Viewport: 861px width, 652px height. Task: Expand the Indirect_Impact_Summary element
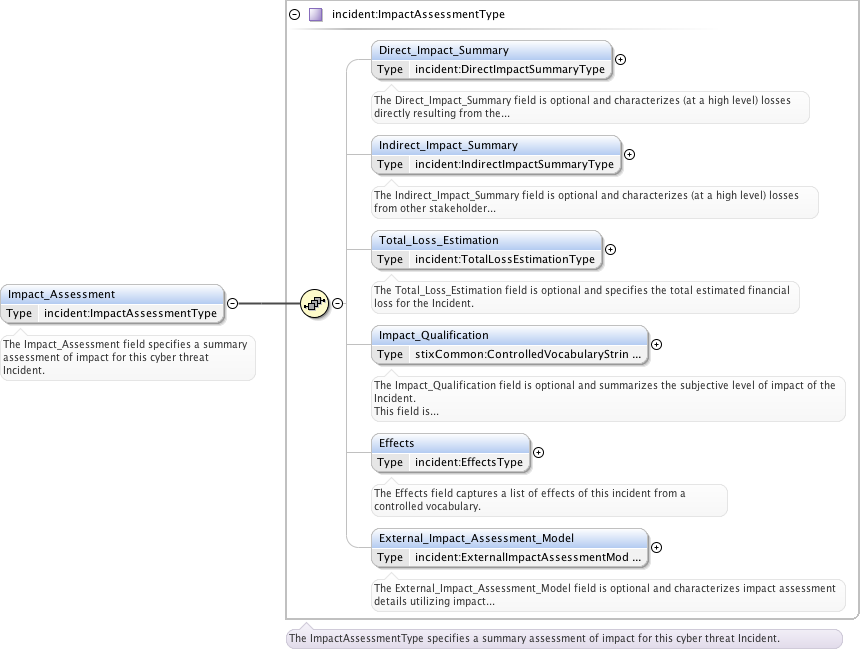click(629, 154)
